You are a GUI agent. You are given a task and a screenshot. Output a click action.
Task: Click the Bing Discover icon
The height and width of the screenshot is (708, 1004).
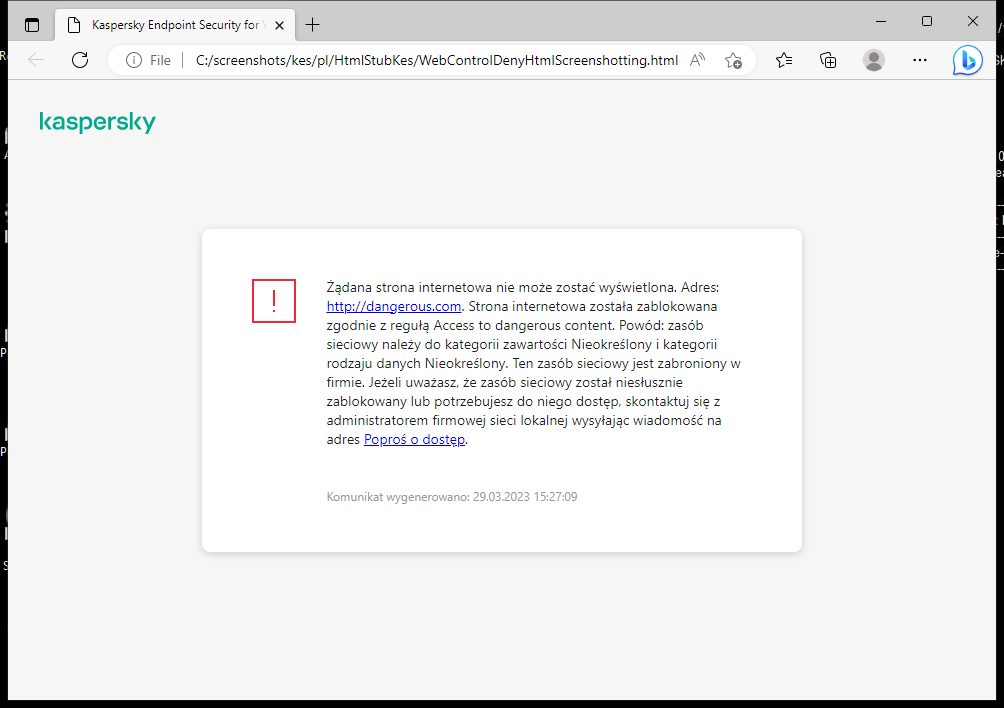[967, 60]
